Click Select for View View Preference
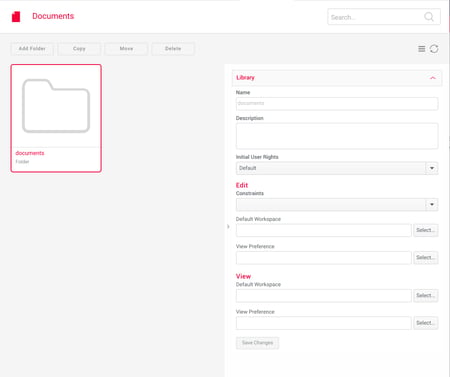450x377 pixels. tap(426, 323)
